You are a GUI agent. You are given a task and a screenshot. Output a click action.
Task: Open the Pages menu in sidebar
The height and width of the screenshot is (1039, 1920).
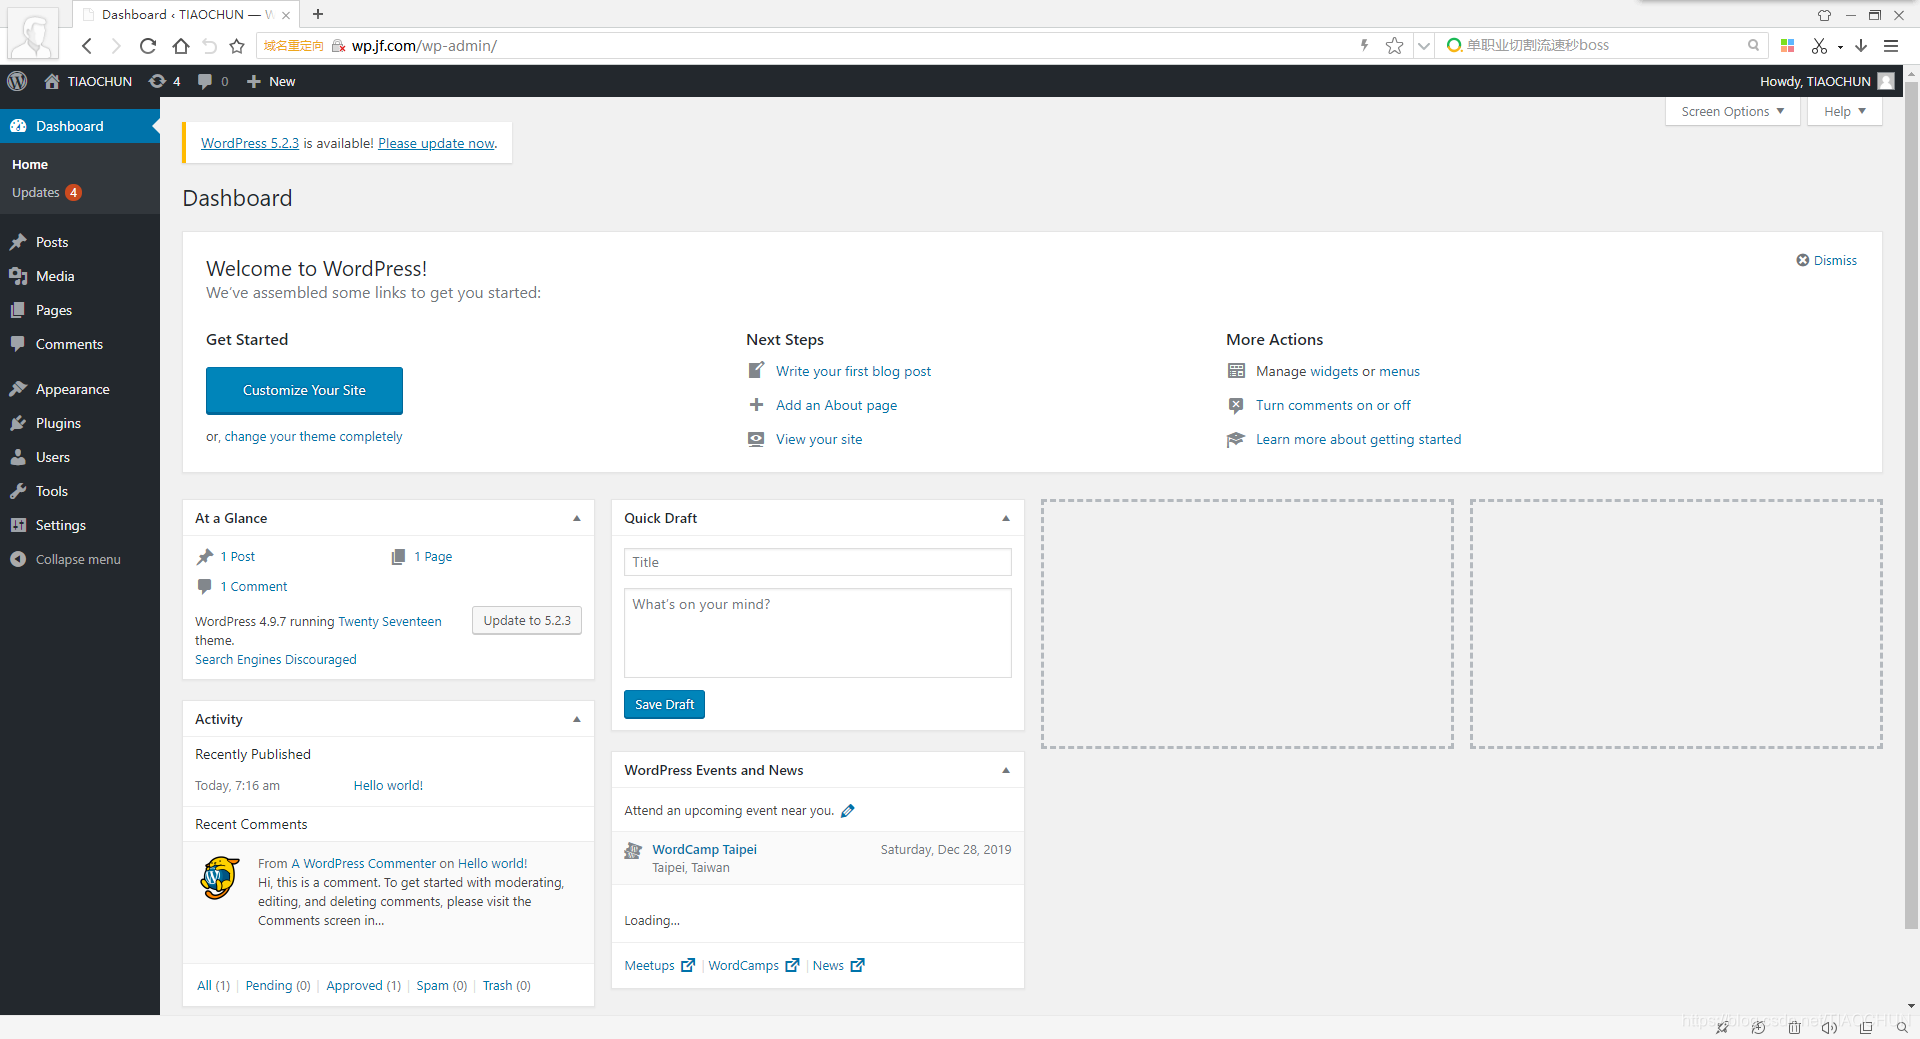[x=80, y=310]
